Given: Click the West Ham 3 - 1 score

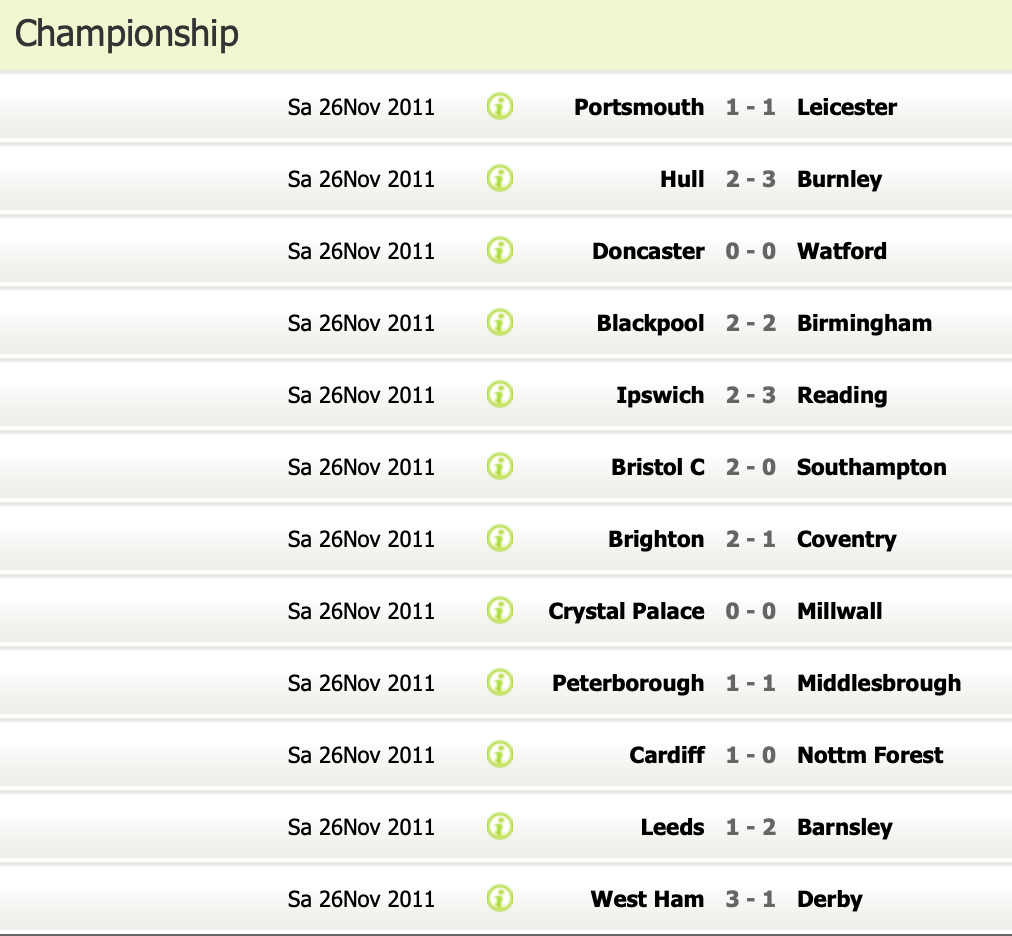Looking at the screenshot, I should (x=750, y=899).
